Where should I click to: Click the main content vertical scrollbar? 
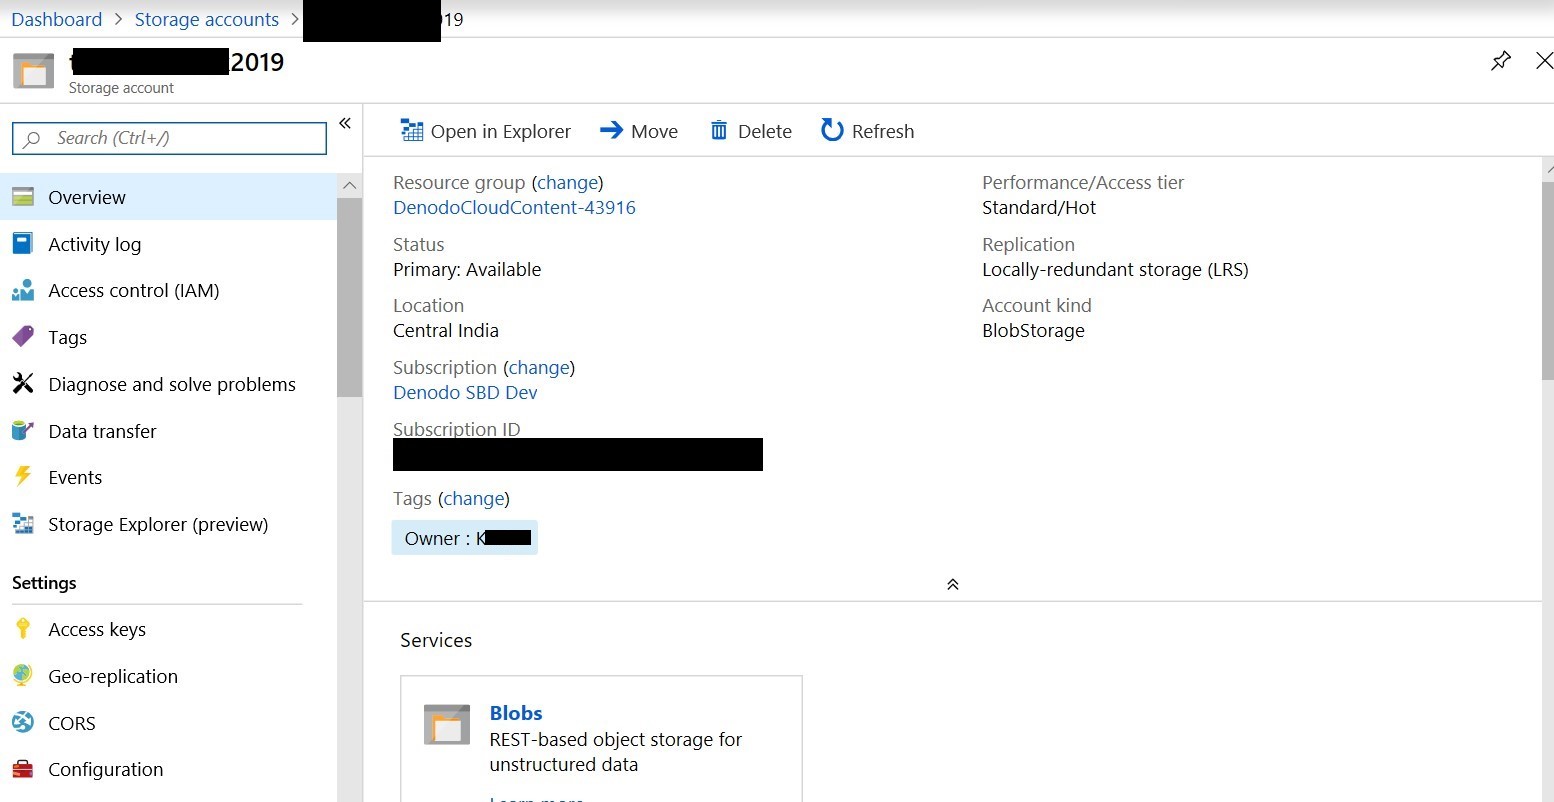click(1548, 280)
